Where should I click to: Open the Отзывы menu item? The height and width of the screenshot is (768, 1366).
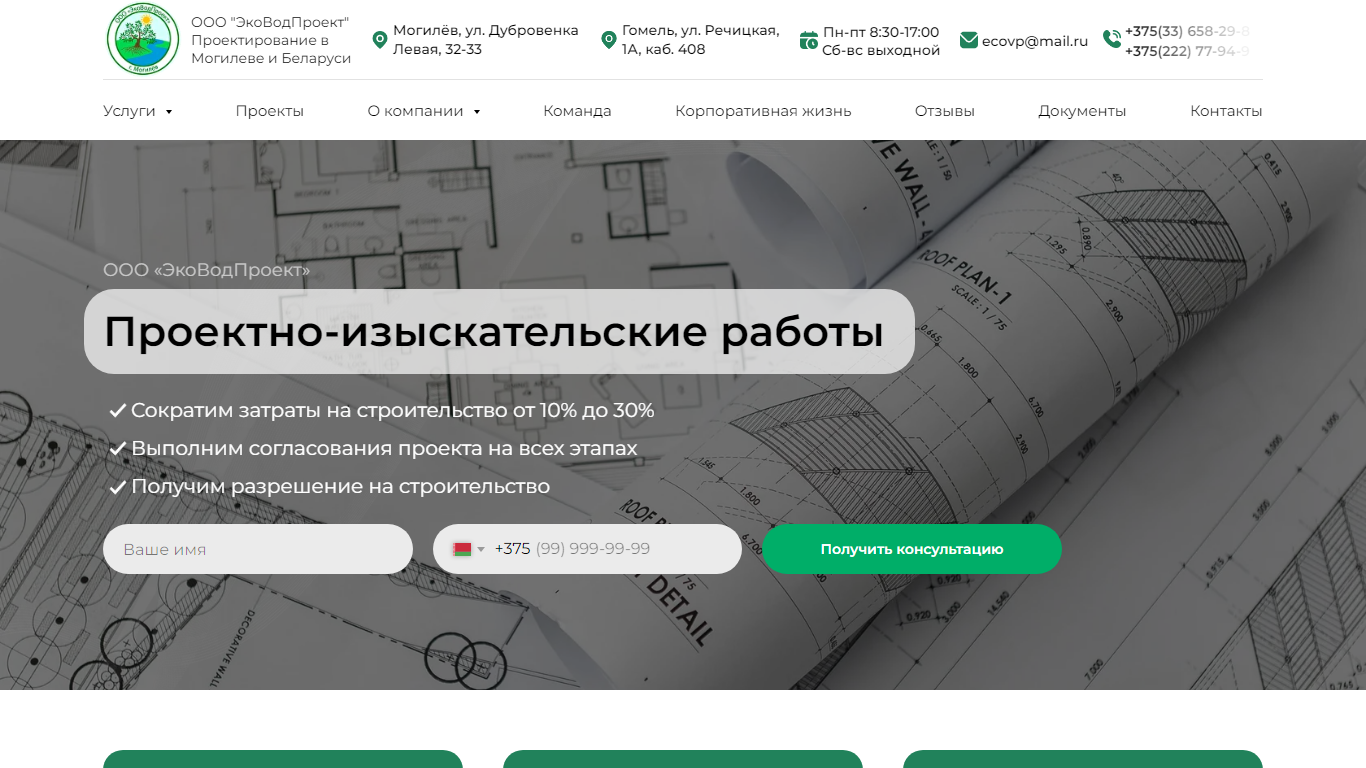[945, 111]
